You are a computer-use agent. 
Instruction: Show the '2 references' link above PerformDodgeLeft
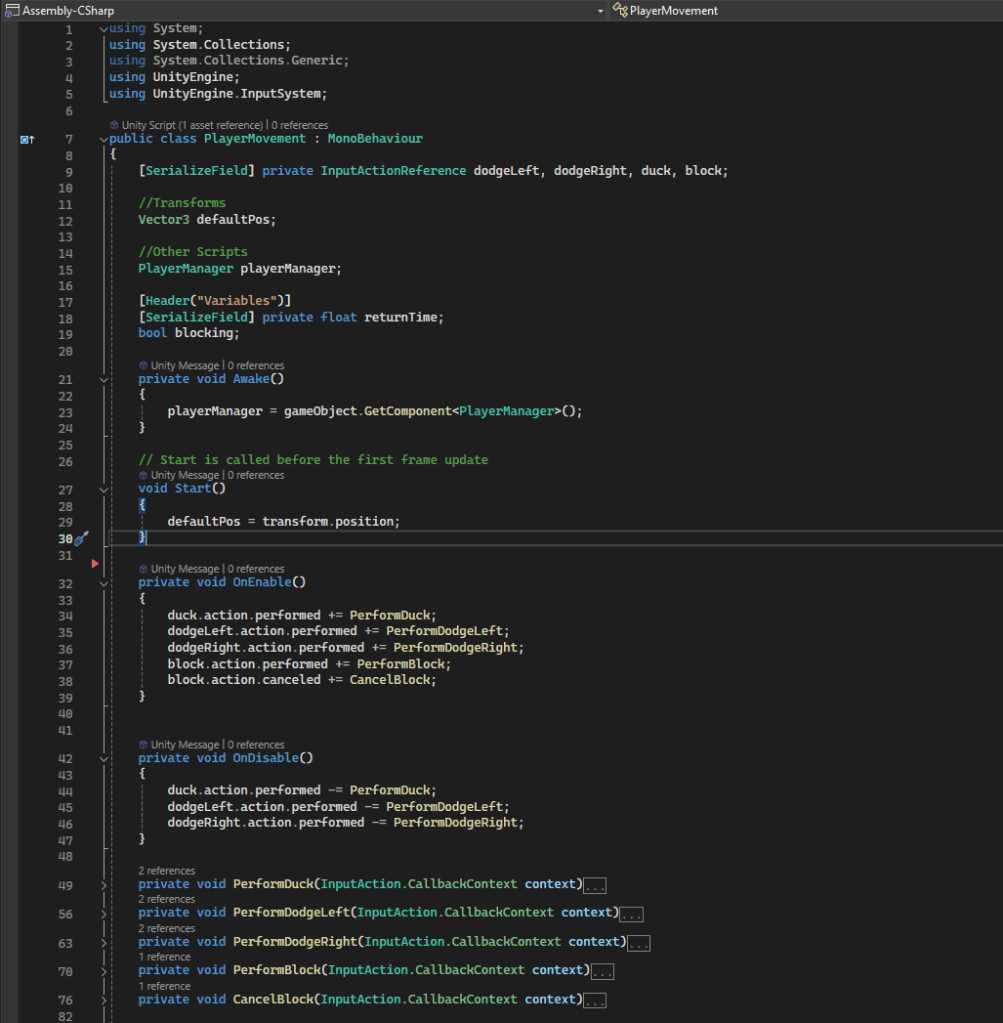166,899
